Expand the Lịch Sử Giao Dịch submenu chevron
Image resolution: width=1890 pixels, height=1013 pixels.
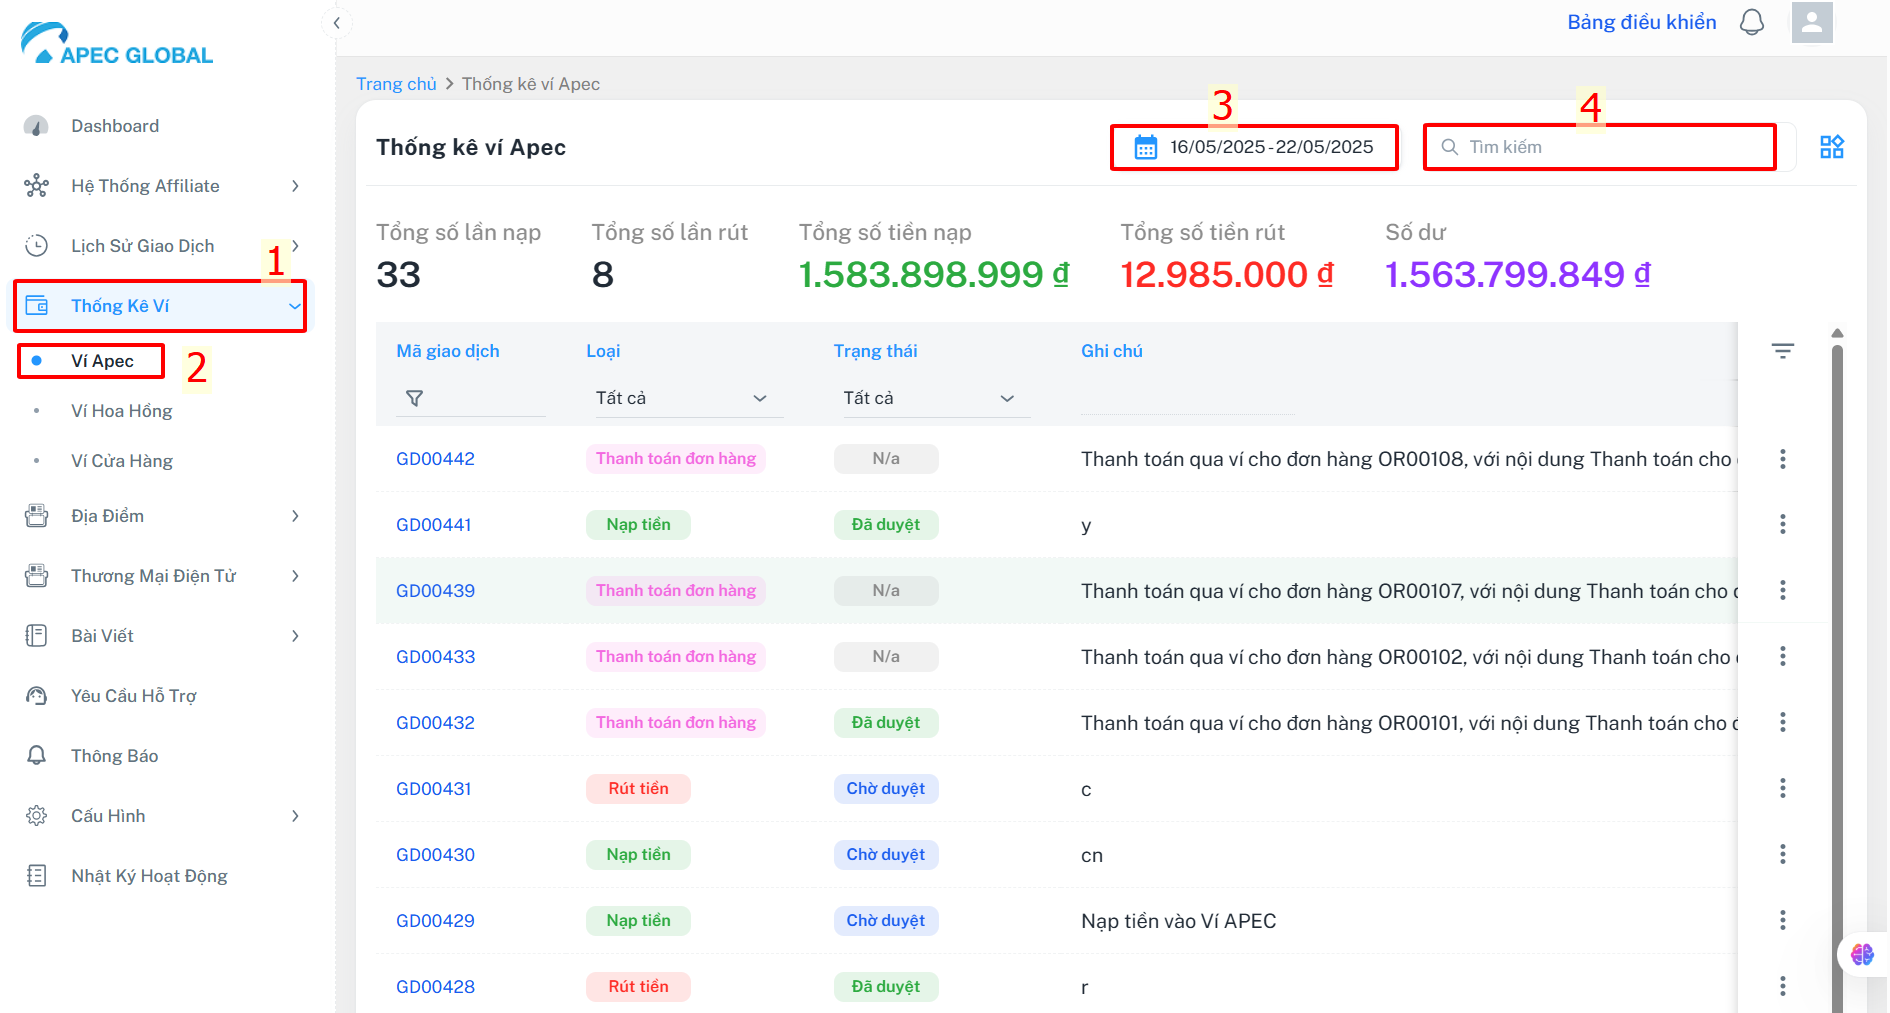point(295,246)
